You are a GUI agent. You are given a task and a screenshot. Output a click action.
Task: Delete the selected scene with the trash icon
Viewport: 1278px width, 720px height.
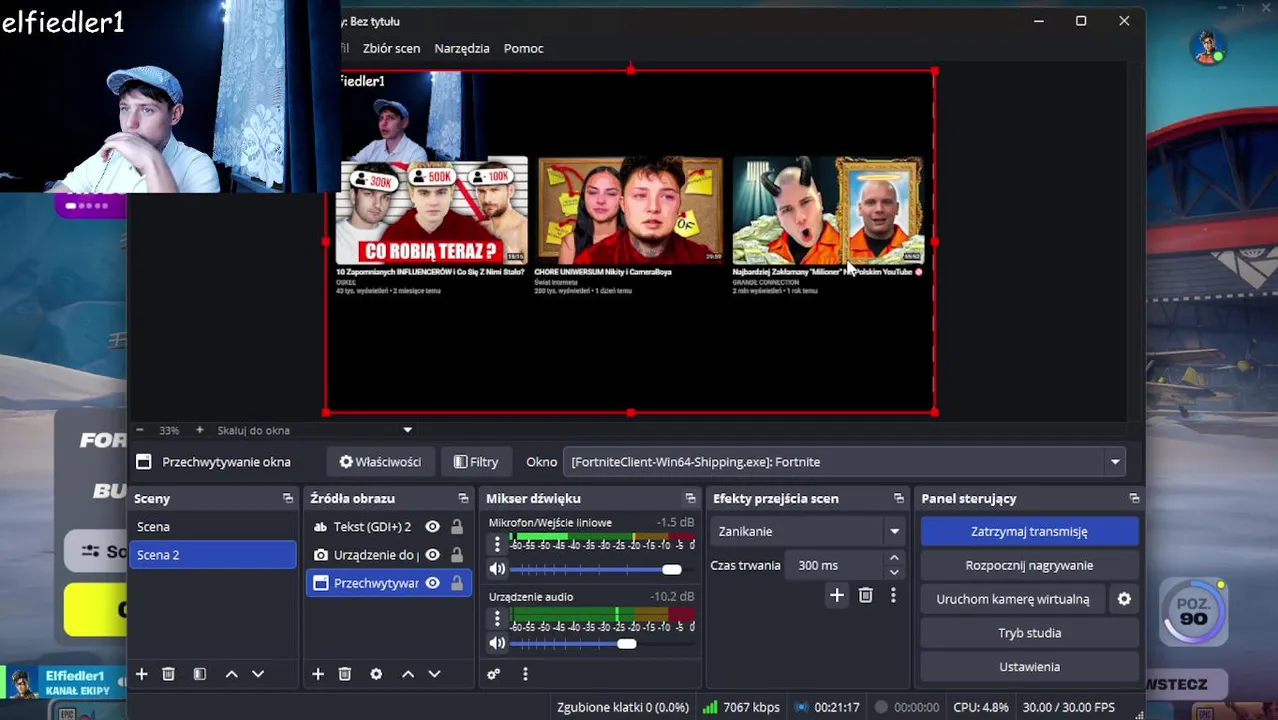point(168,674)
